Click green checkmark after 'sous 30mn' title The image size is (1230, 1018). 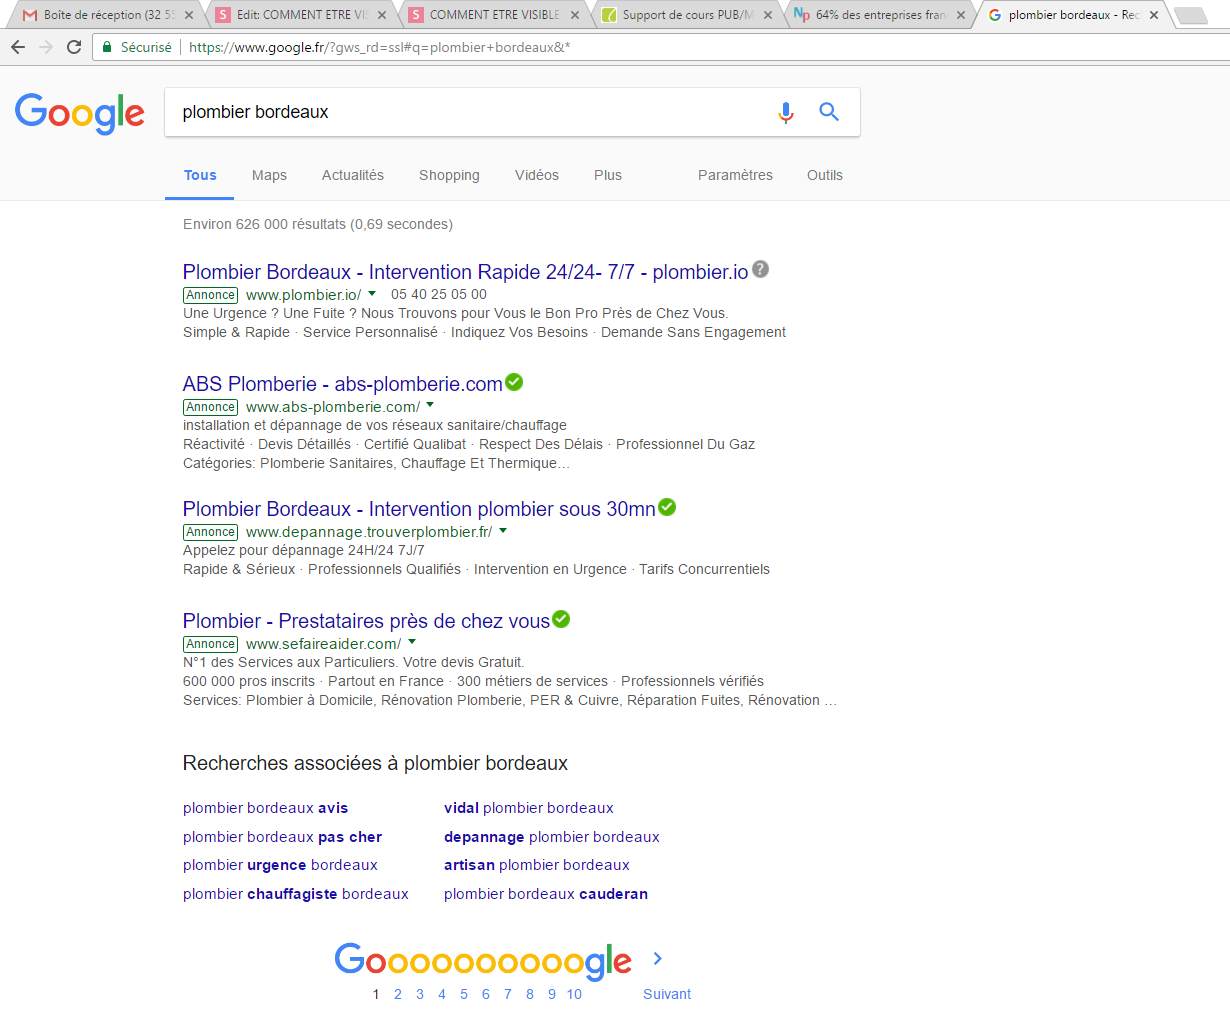point(667,507)
